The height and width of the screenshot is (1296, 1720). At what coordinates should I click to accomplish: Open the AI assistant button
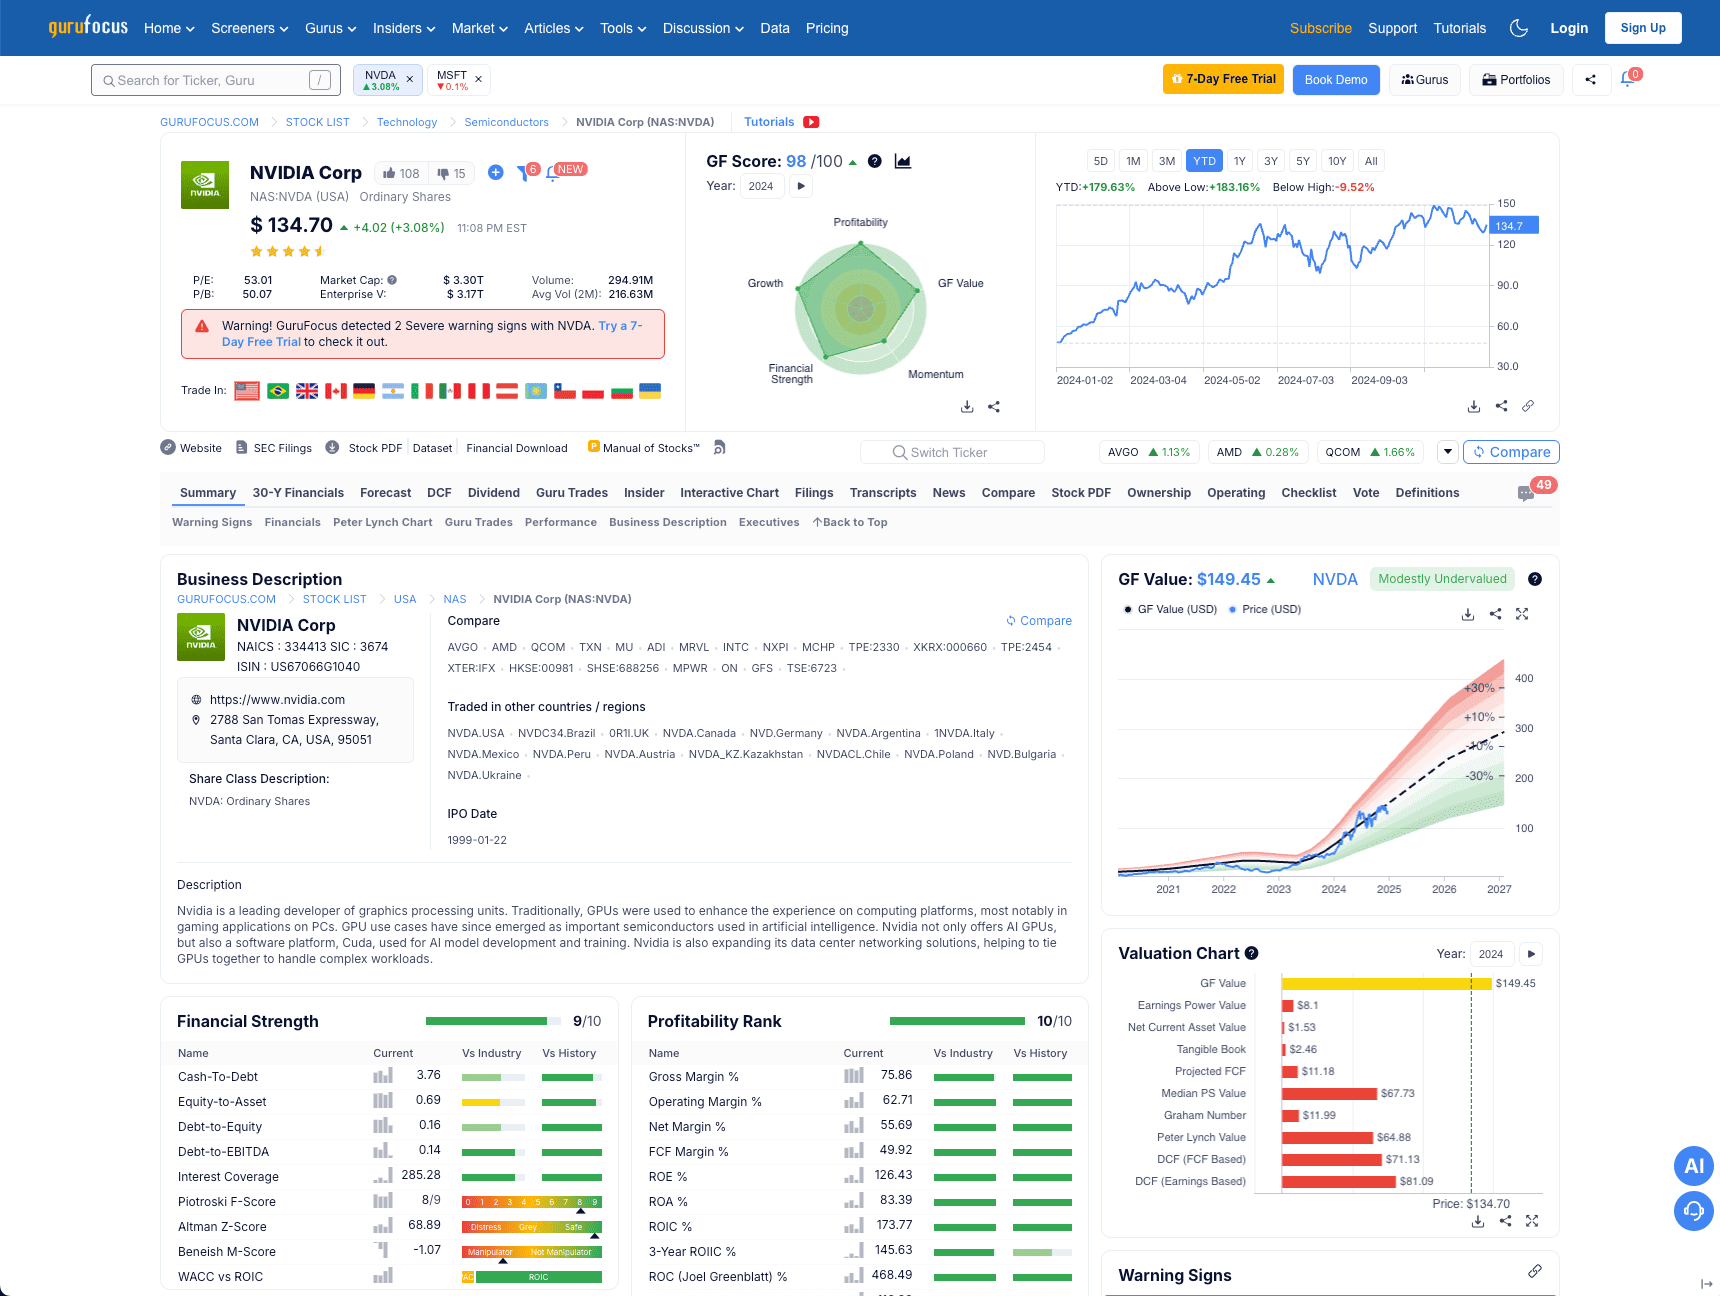pyautogui.click(x=1694, y=1165)
